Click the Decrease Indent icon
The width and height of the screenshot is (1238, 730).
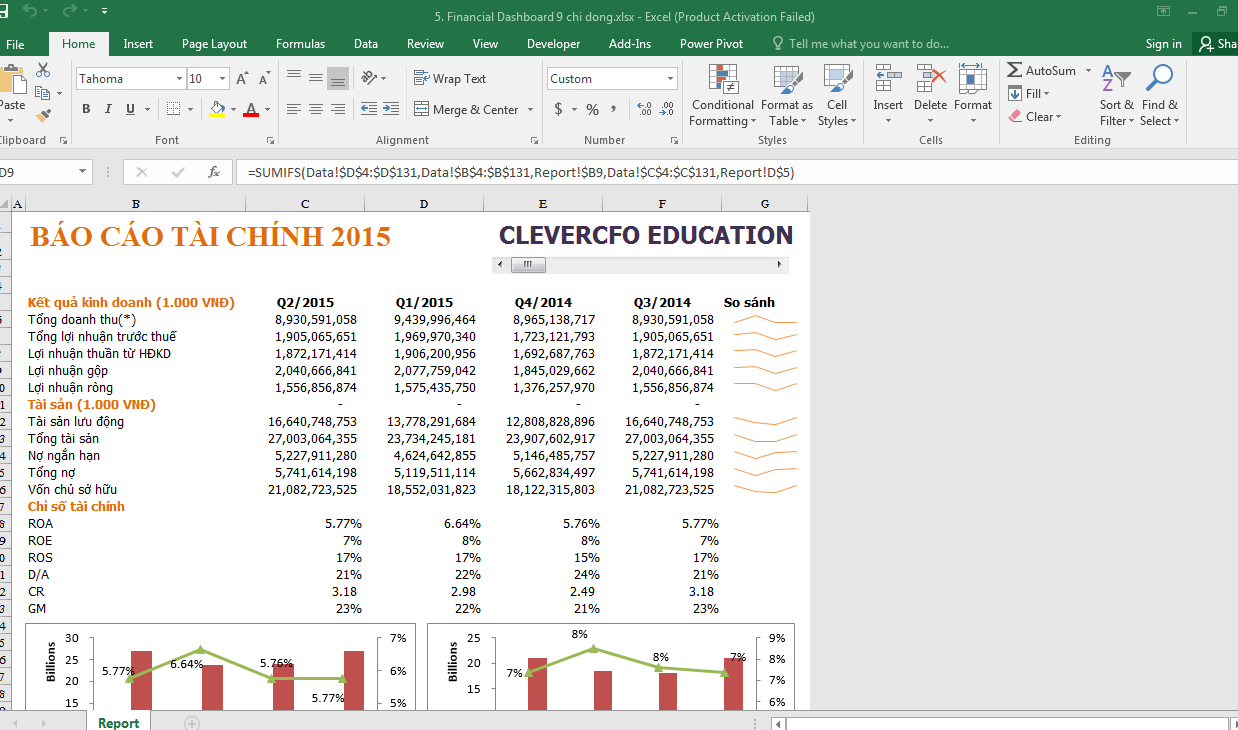pos(368,109)
